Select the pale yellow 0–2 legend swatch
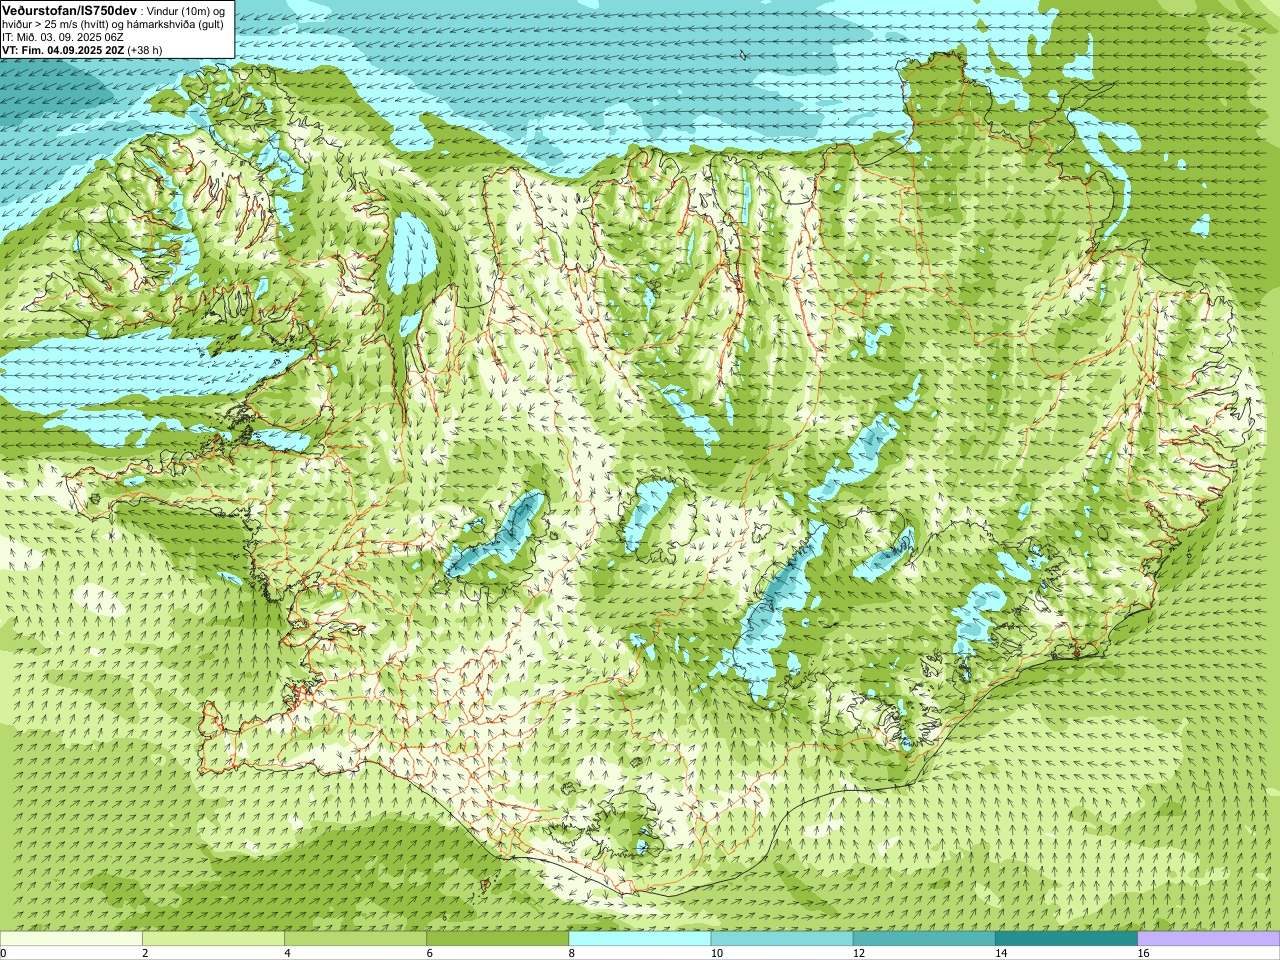 pyautogui.click(x=71, y=939)
